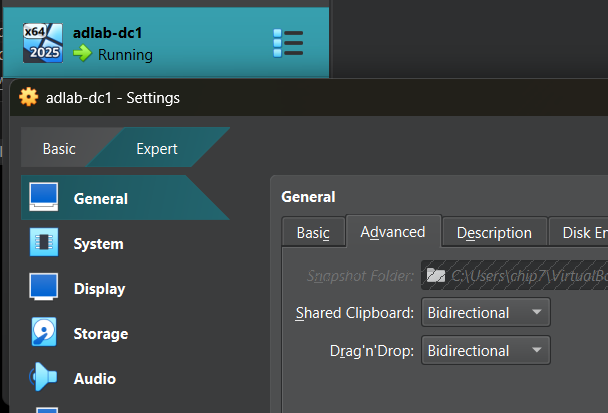Click the 'Snapshot Folder:' label
Viewport: 608px width, 413px height.
(360, 276)
